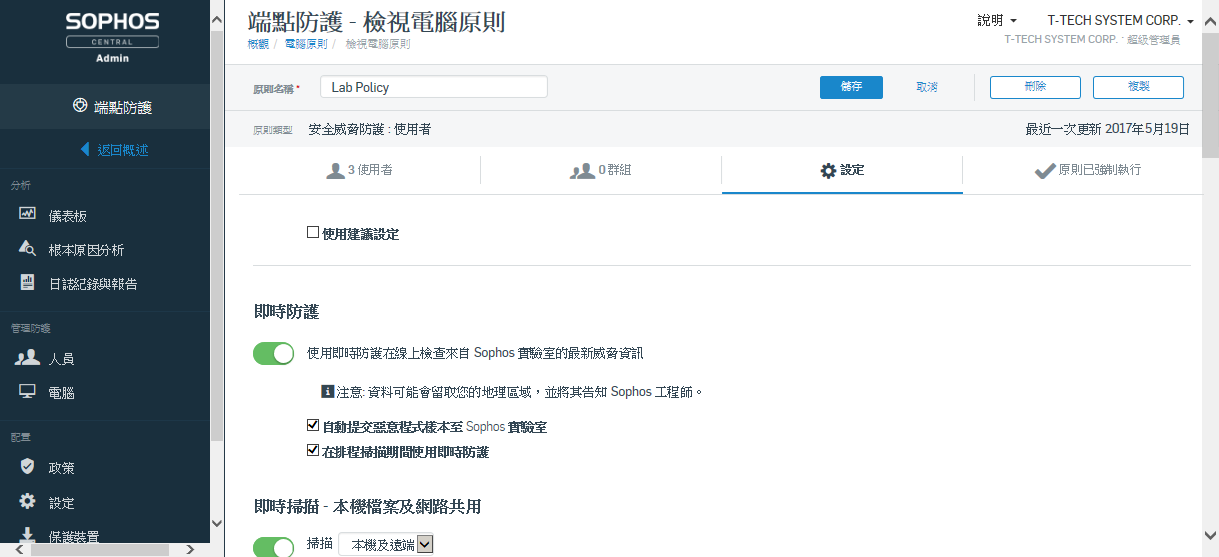The width and height of the screenshot is (1219, 557).
Task: Click the user icon on 3 使用者 tab
Action: coord(335,171)
